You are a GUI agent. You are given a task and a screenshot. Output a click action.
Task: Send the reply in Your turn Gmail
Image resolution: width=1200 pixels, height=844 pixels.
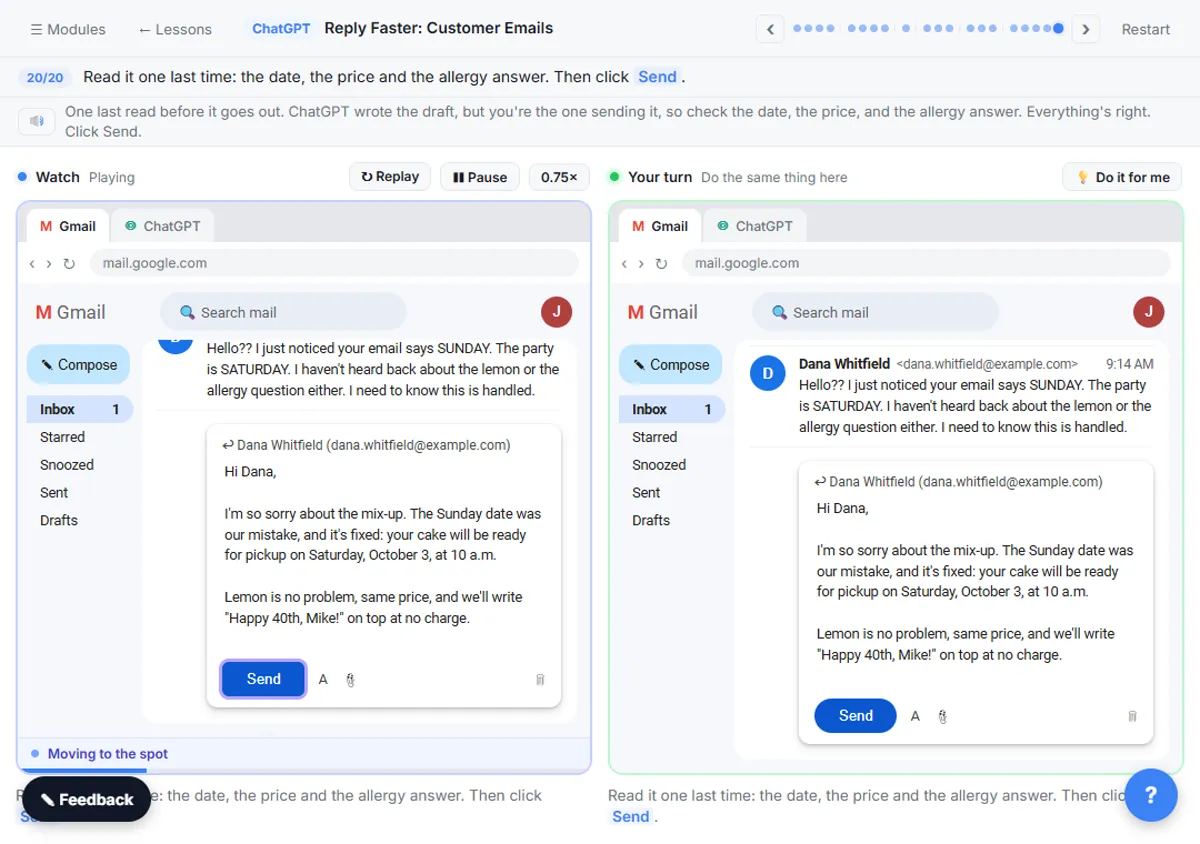855,715
